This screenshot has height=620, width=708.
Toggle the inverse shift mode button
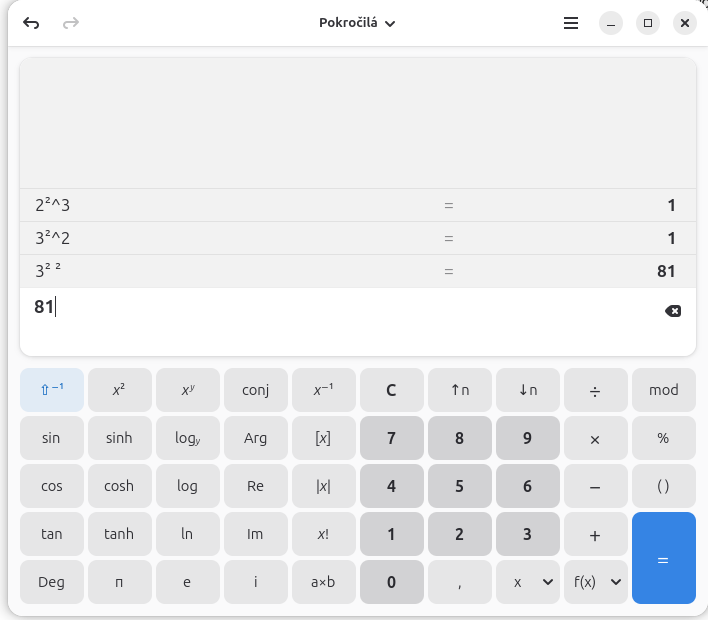click(52, 390)
